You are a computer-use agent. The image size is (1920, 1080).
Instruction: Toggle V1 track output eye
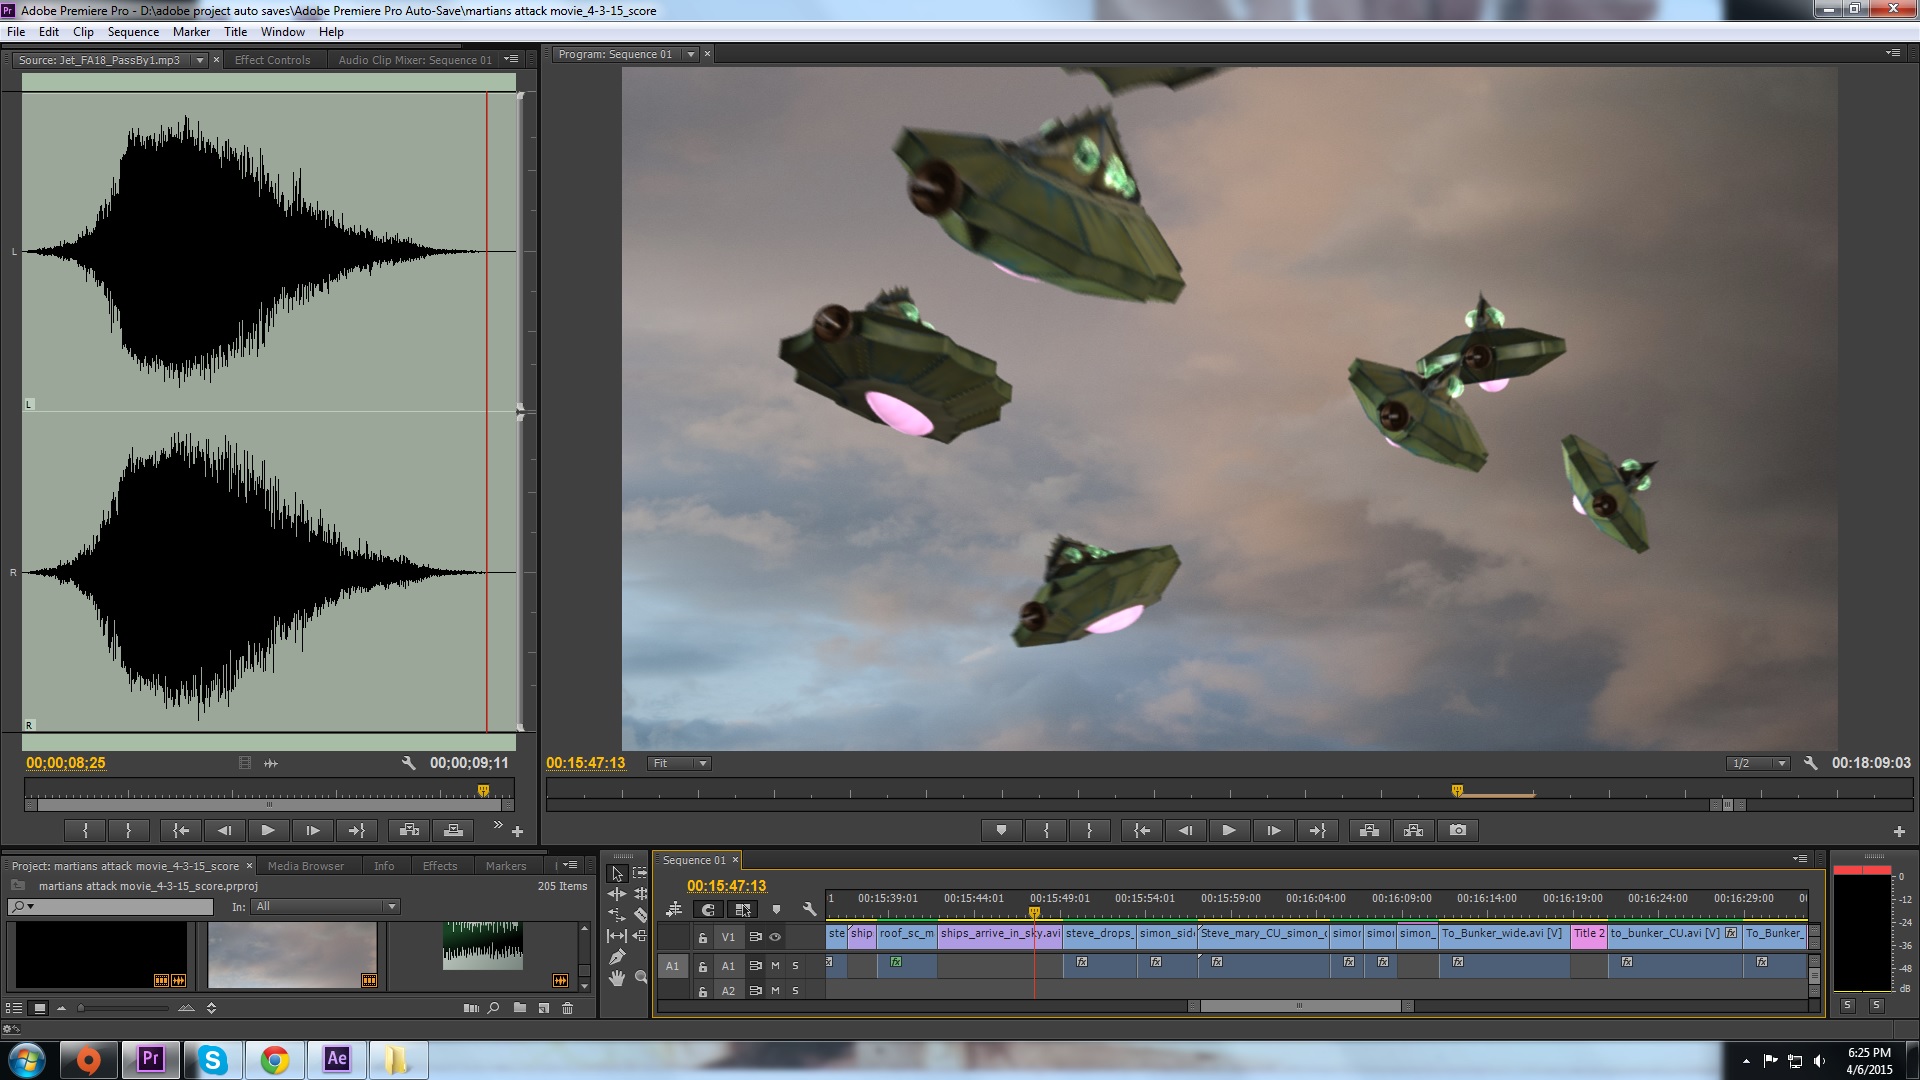point(775,937)
